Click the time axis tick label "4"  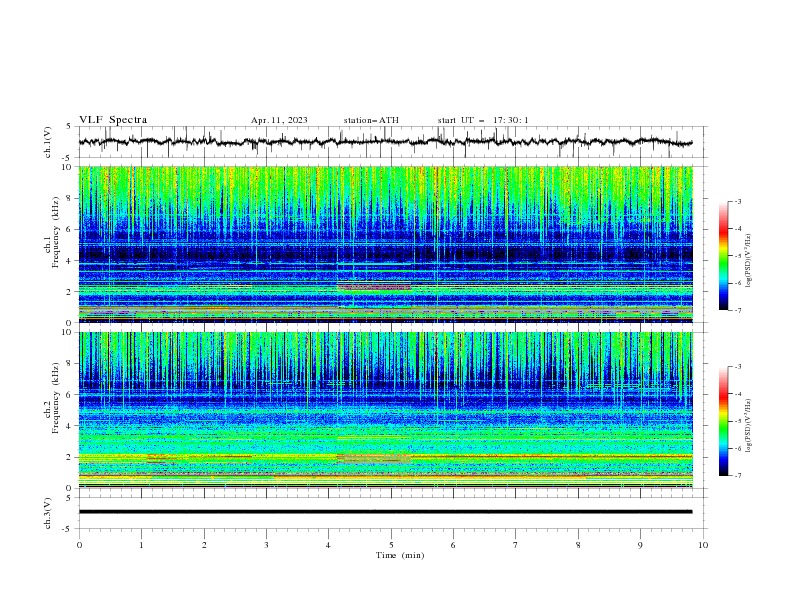[x=329, y=545]
